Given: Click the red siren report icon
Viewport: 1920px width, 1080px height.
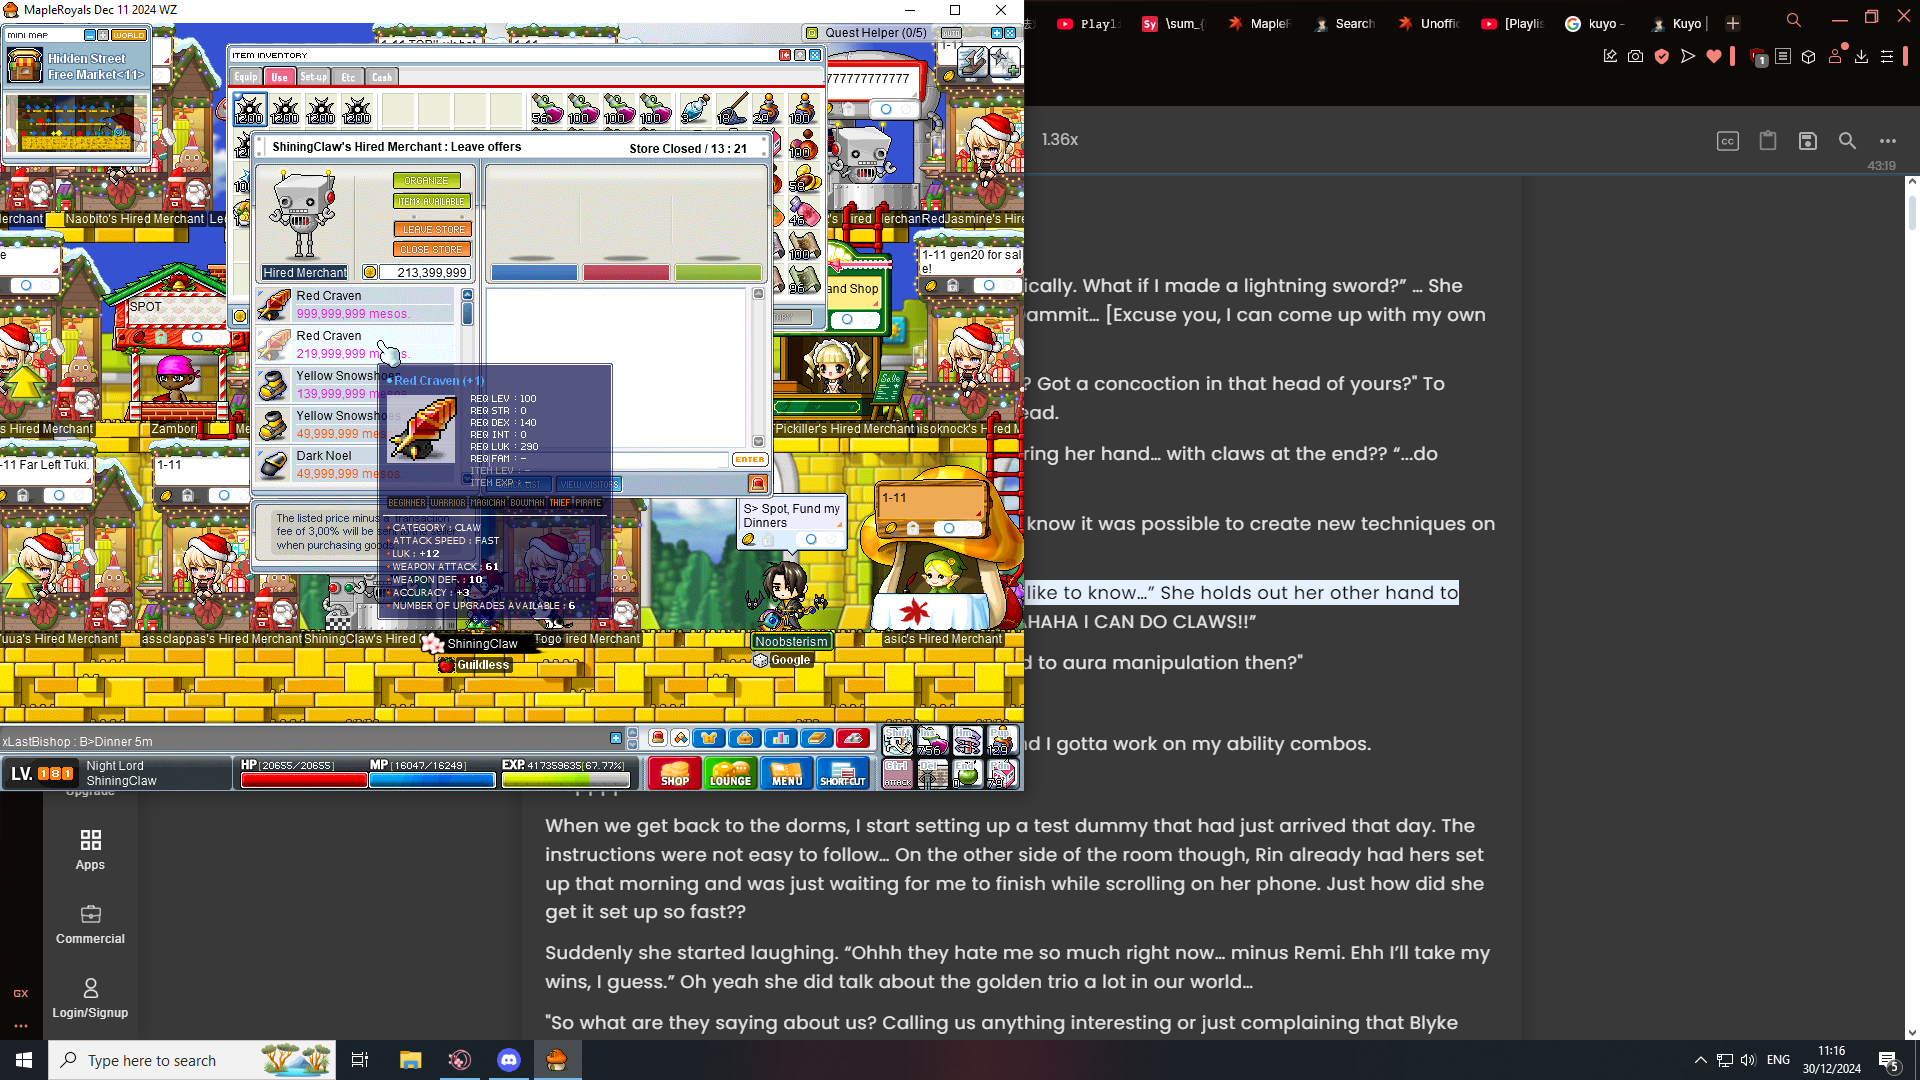Looking at the screenshot, I should pyautogui.click(x=658, y=738).
